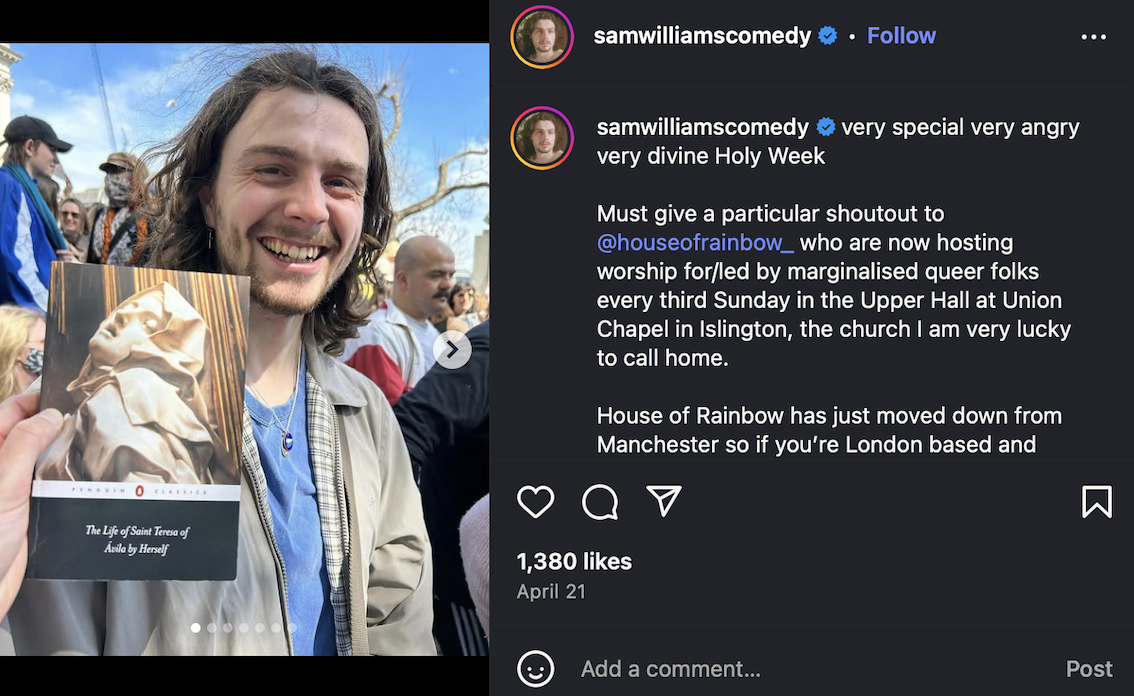View who liked by clicking 1,380 likes
The width and height of the screenshot is (1134, 696).
tap(574, 561)
